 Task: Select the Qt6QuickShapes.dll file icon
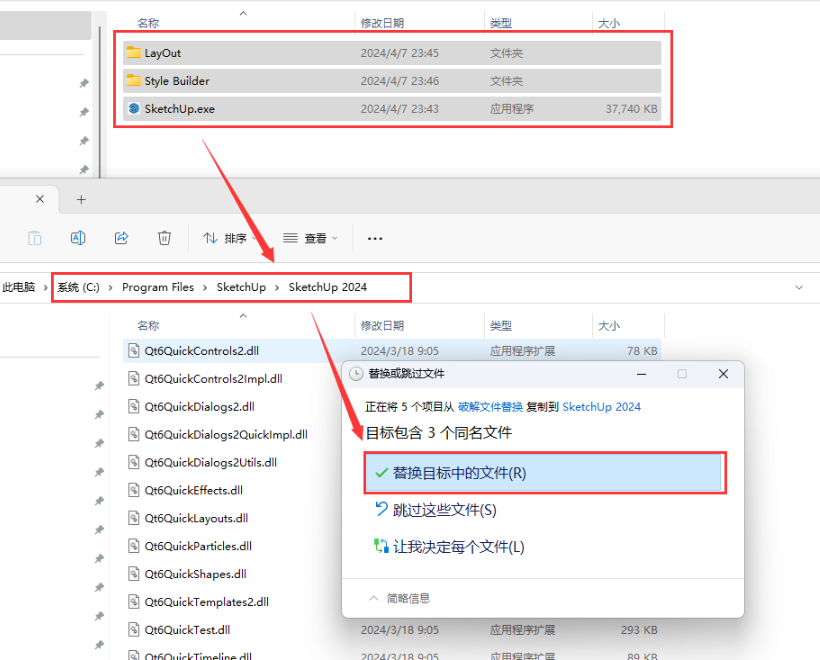click(134, 574)
